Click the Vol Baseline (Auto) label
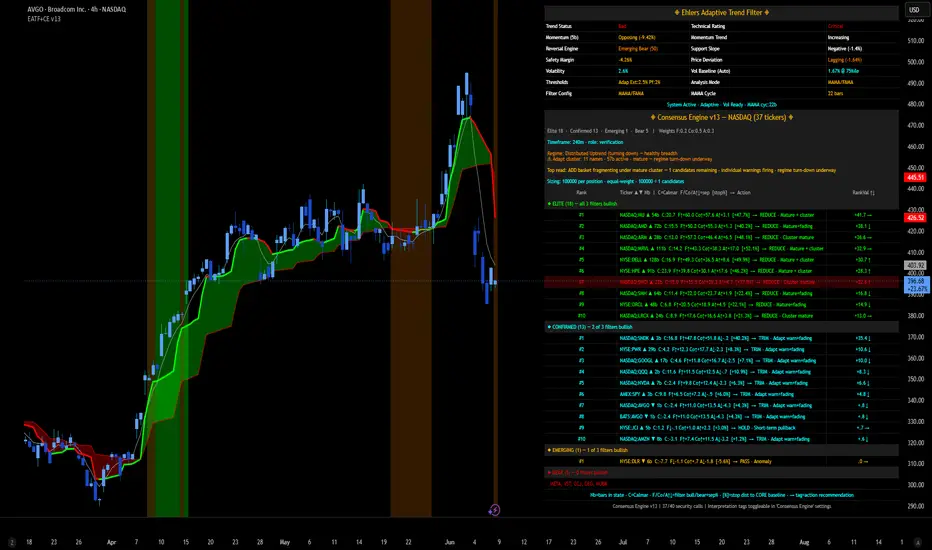Screen dimensions: 932x550 coord(710,71)
